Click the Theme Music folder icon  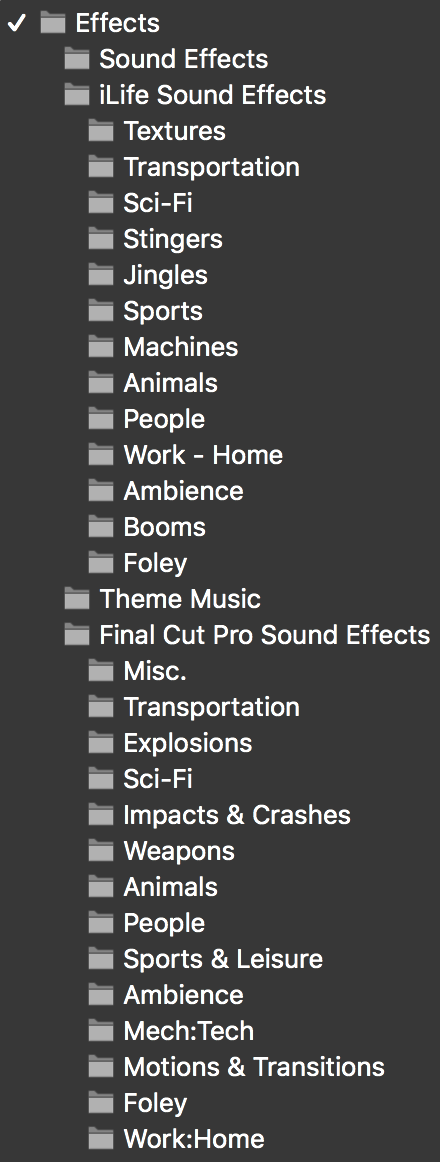point(77,599)
